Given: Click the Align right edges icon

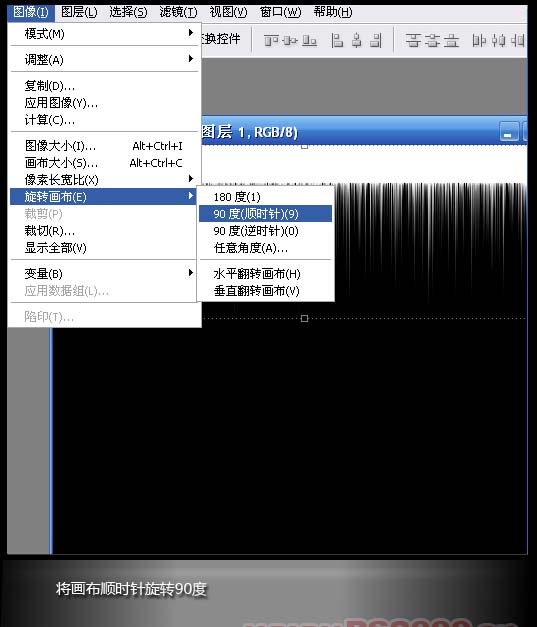Looking at the screenshot, I should point(376,40).
